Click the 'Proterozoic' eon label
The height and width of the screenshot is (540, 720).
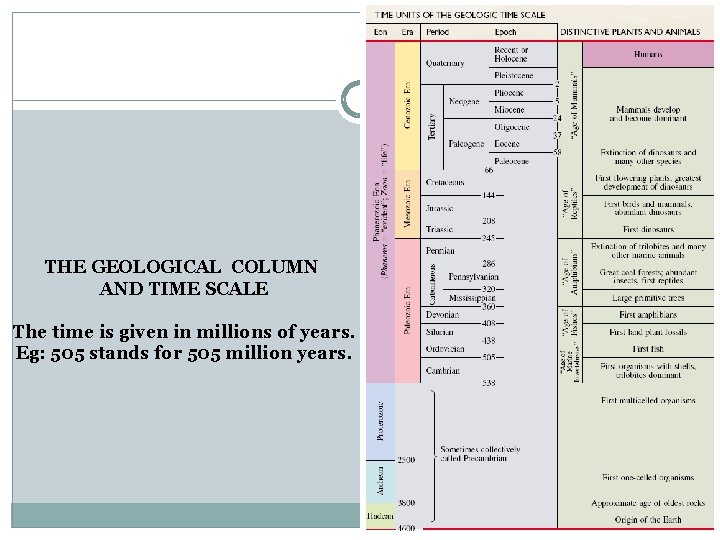tap(380, 422)
